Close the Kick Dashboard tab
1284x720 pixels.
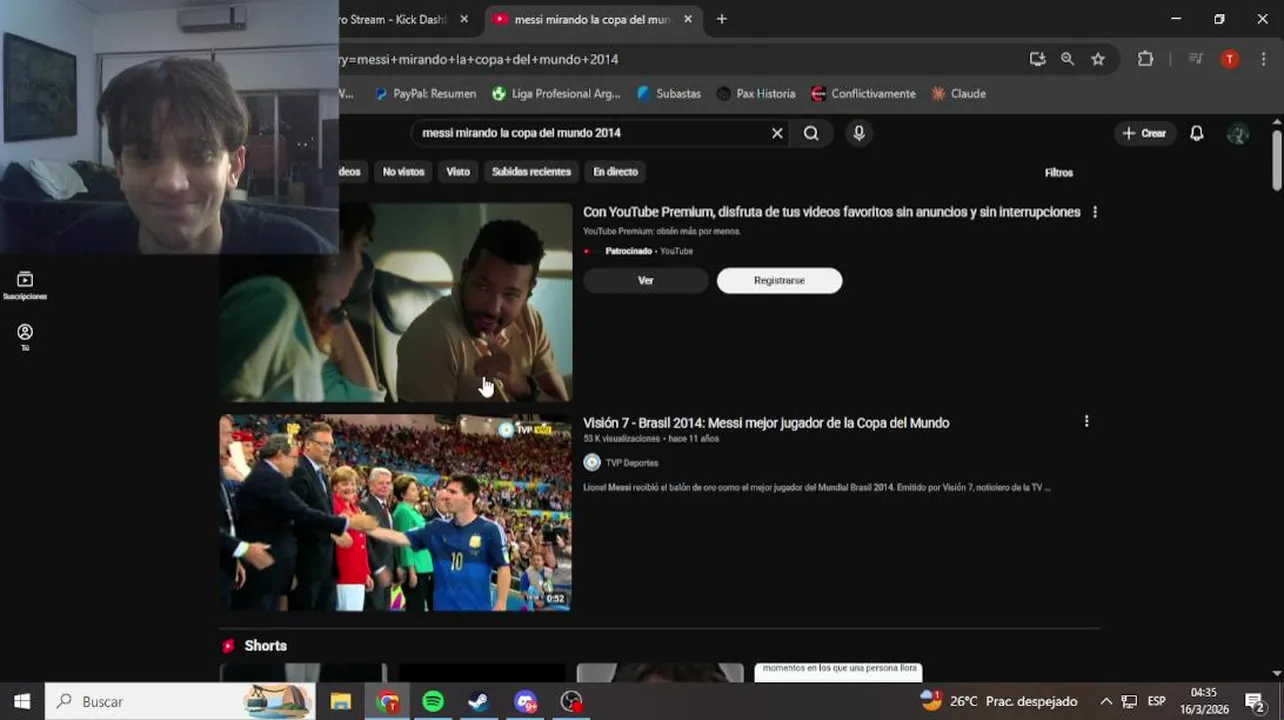pos(464,19)
